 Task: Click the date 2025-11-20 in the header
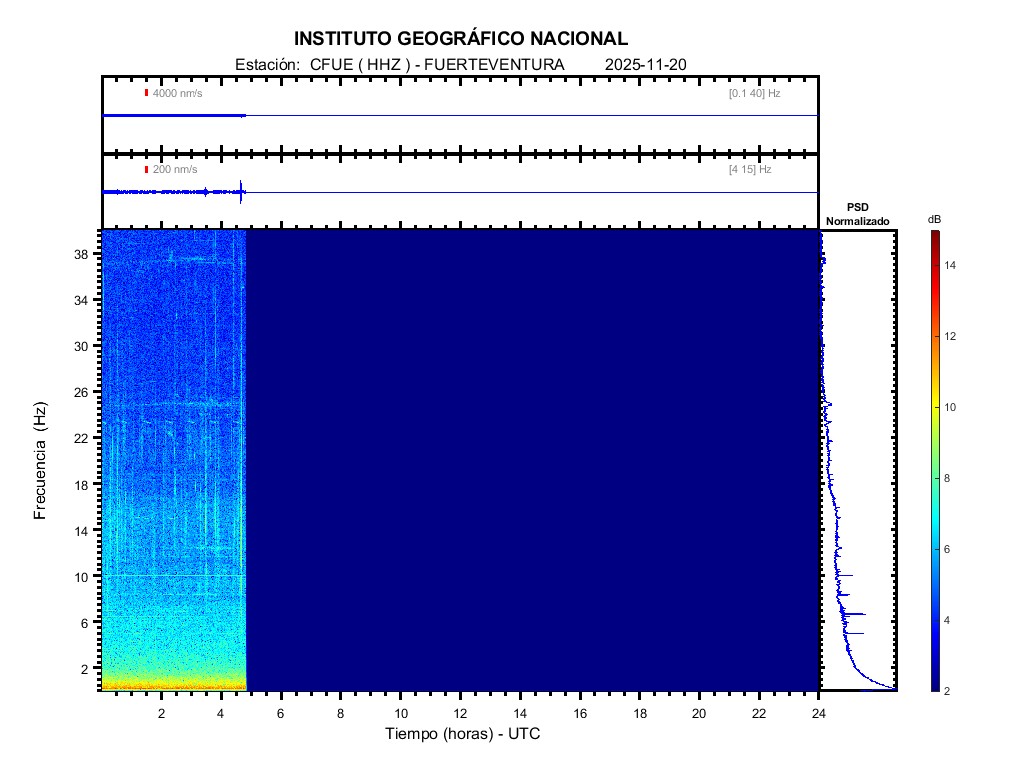(645, 65)
